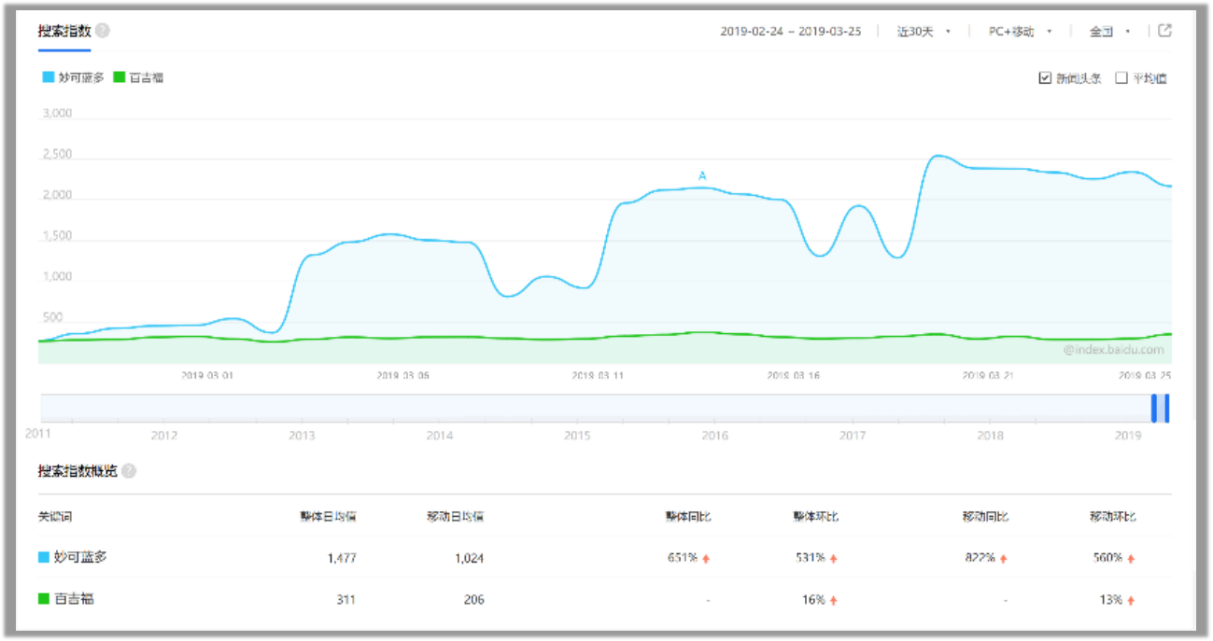Viewport: 1213px width, 641px height.
Task: Click the 整体日均值 column header
Action: (328, 516)
